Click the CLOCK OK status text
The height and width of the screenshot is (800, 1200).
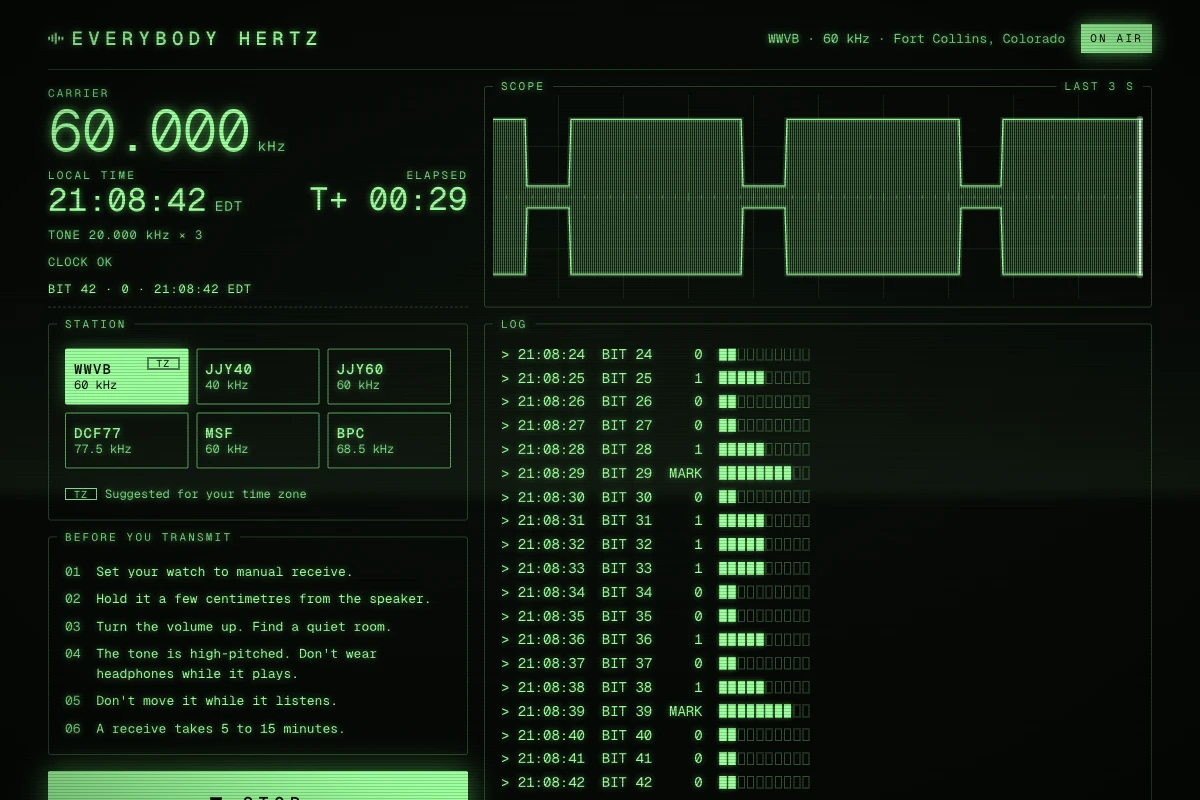pos(80,262)
